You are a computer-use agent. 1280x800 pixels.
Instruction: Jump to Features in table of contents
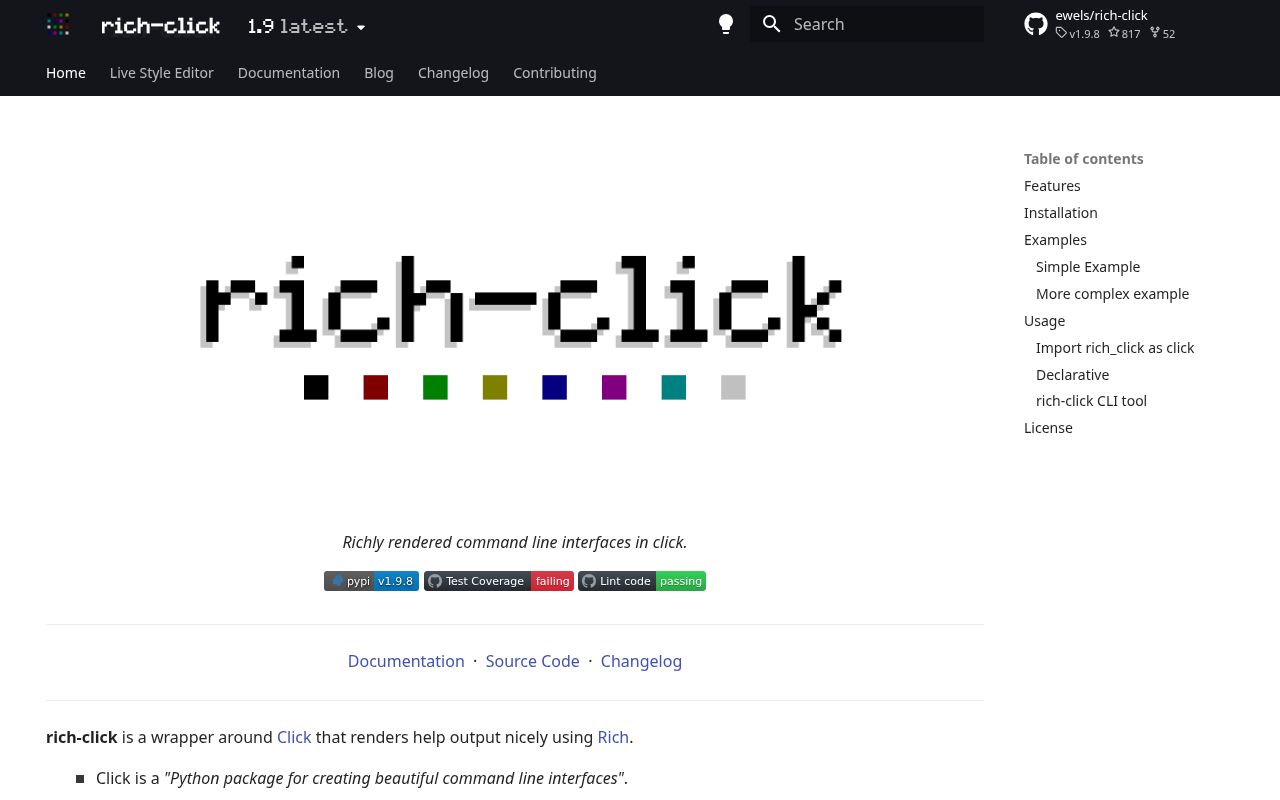click(x=1052, y=186)
